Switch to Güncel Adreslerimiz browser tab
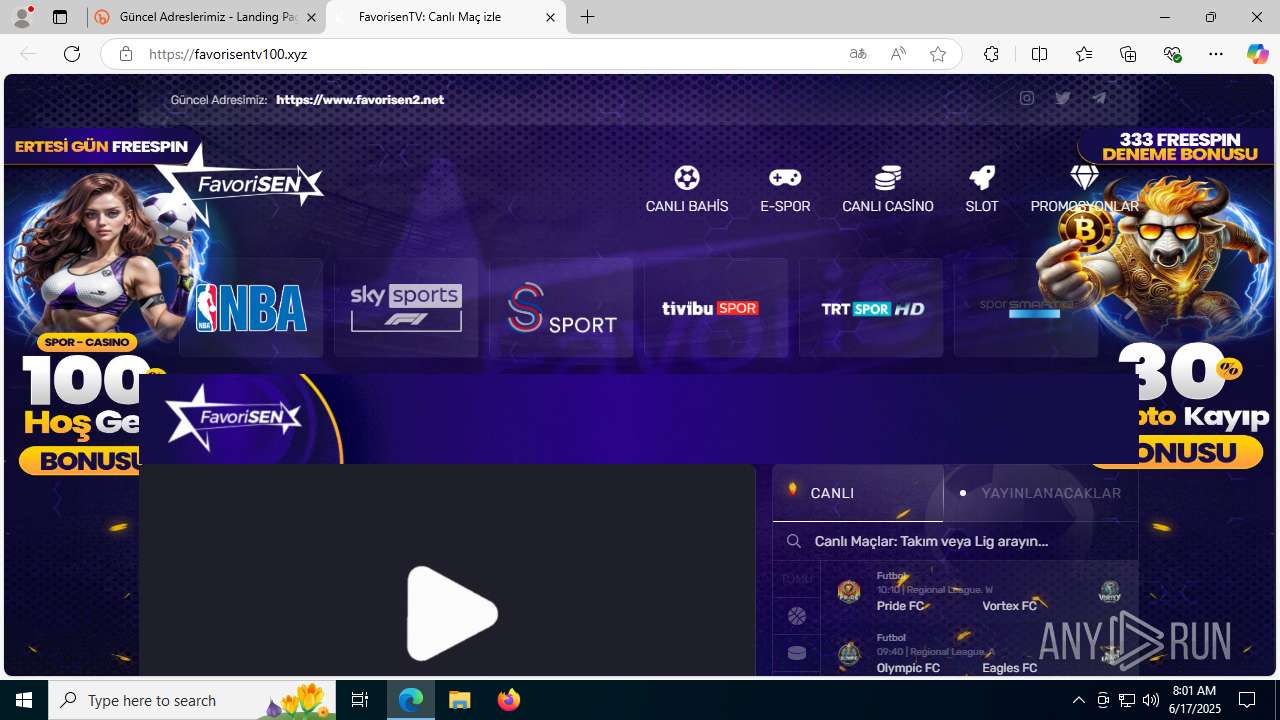Screen dimensions: 1280x720 pyautogui.click(x=207, y=17)
